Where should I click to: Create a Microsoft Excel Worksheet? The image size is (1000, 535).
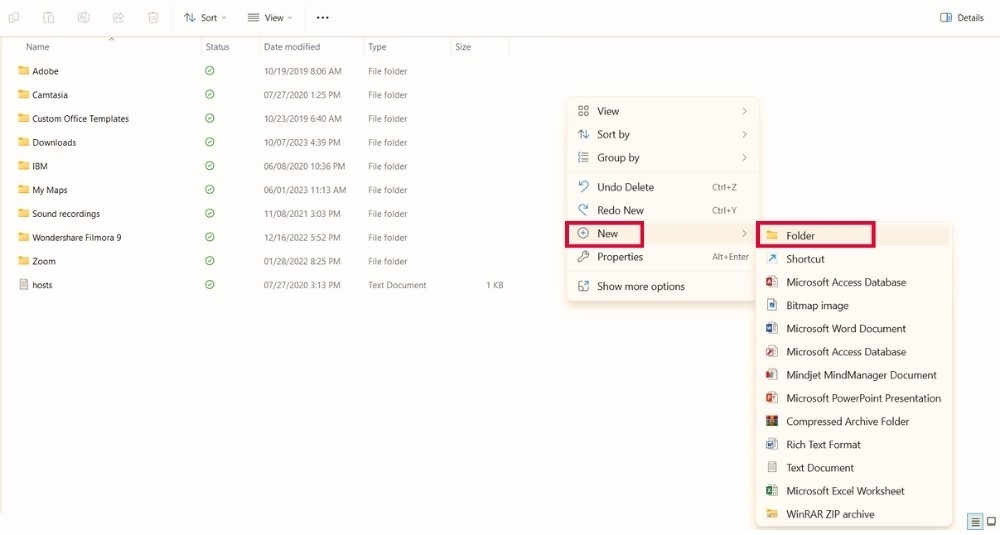853,491
